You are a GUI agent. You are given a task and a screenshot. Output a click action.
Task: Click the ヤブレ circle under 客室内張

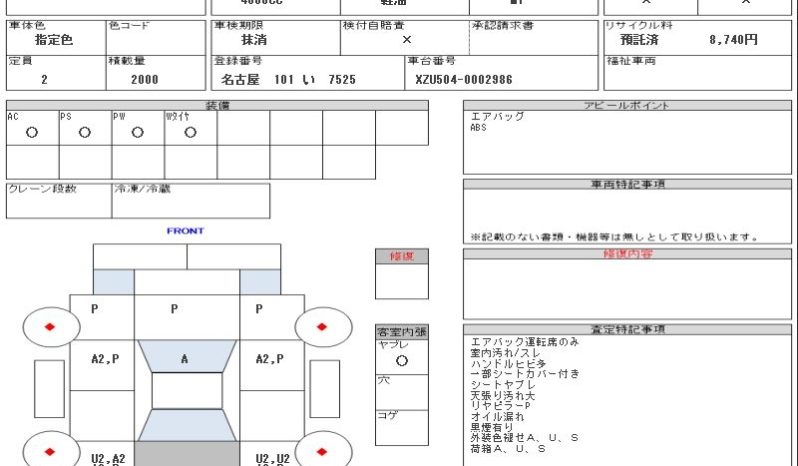click(402, 361)
